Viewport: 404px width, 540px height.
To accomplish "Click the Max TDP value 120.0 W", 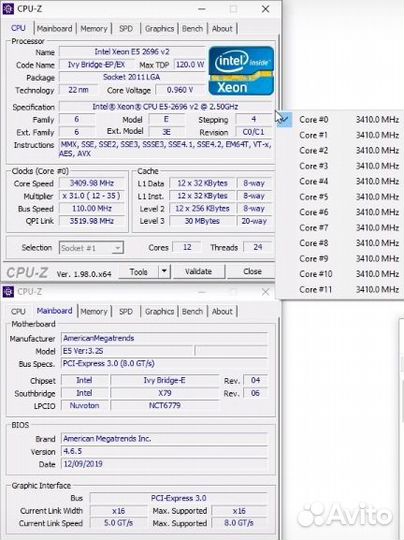I will (x=190, y=64).
